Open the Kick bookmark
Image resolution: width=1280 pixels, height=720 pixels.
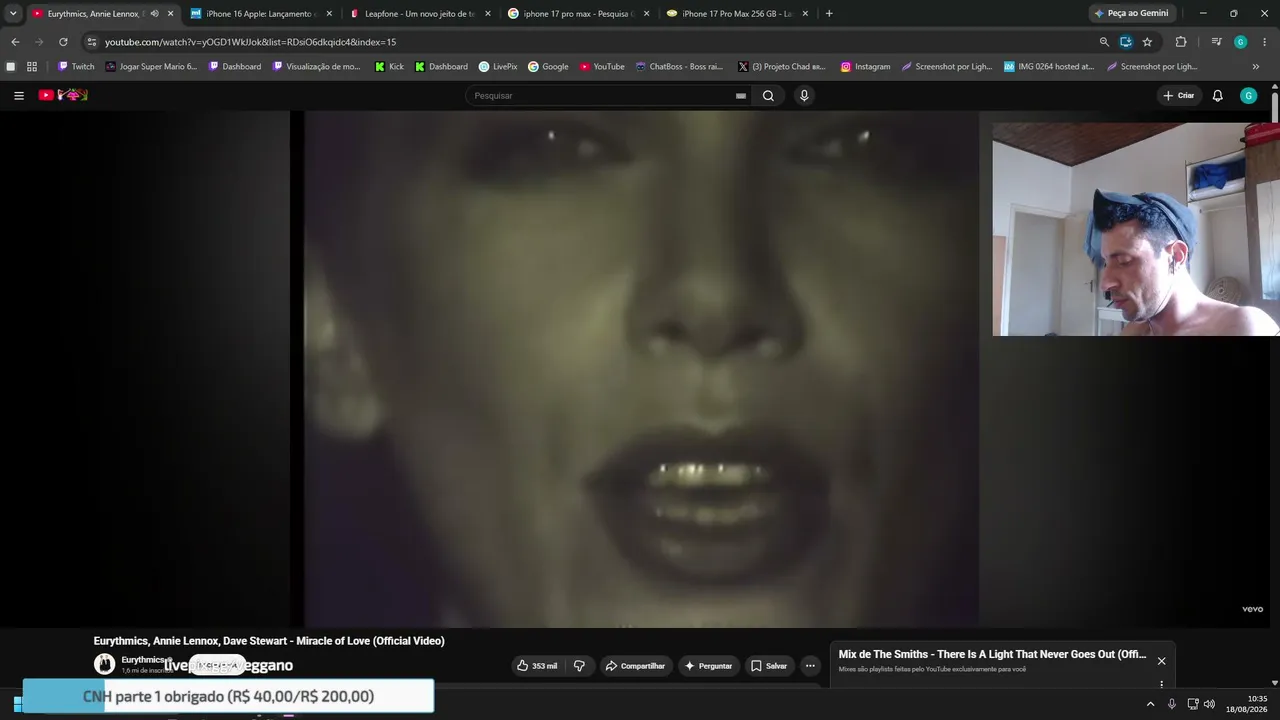pos(390,67)
